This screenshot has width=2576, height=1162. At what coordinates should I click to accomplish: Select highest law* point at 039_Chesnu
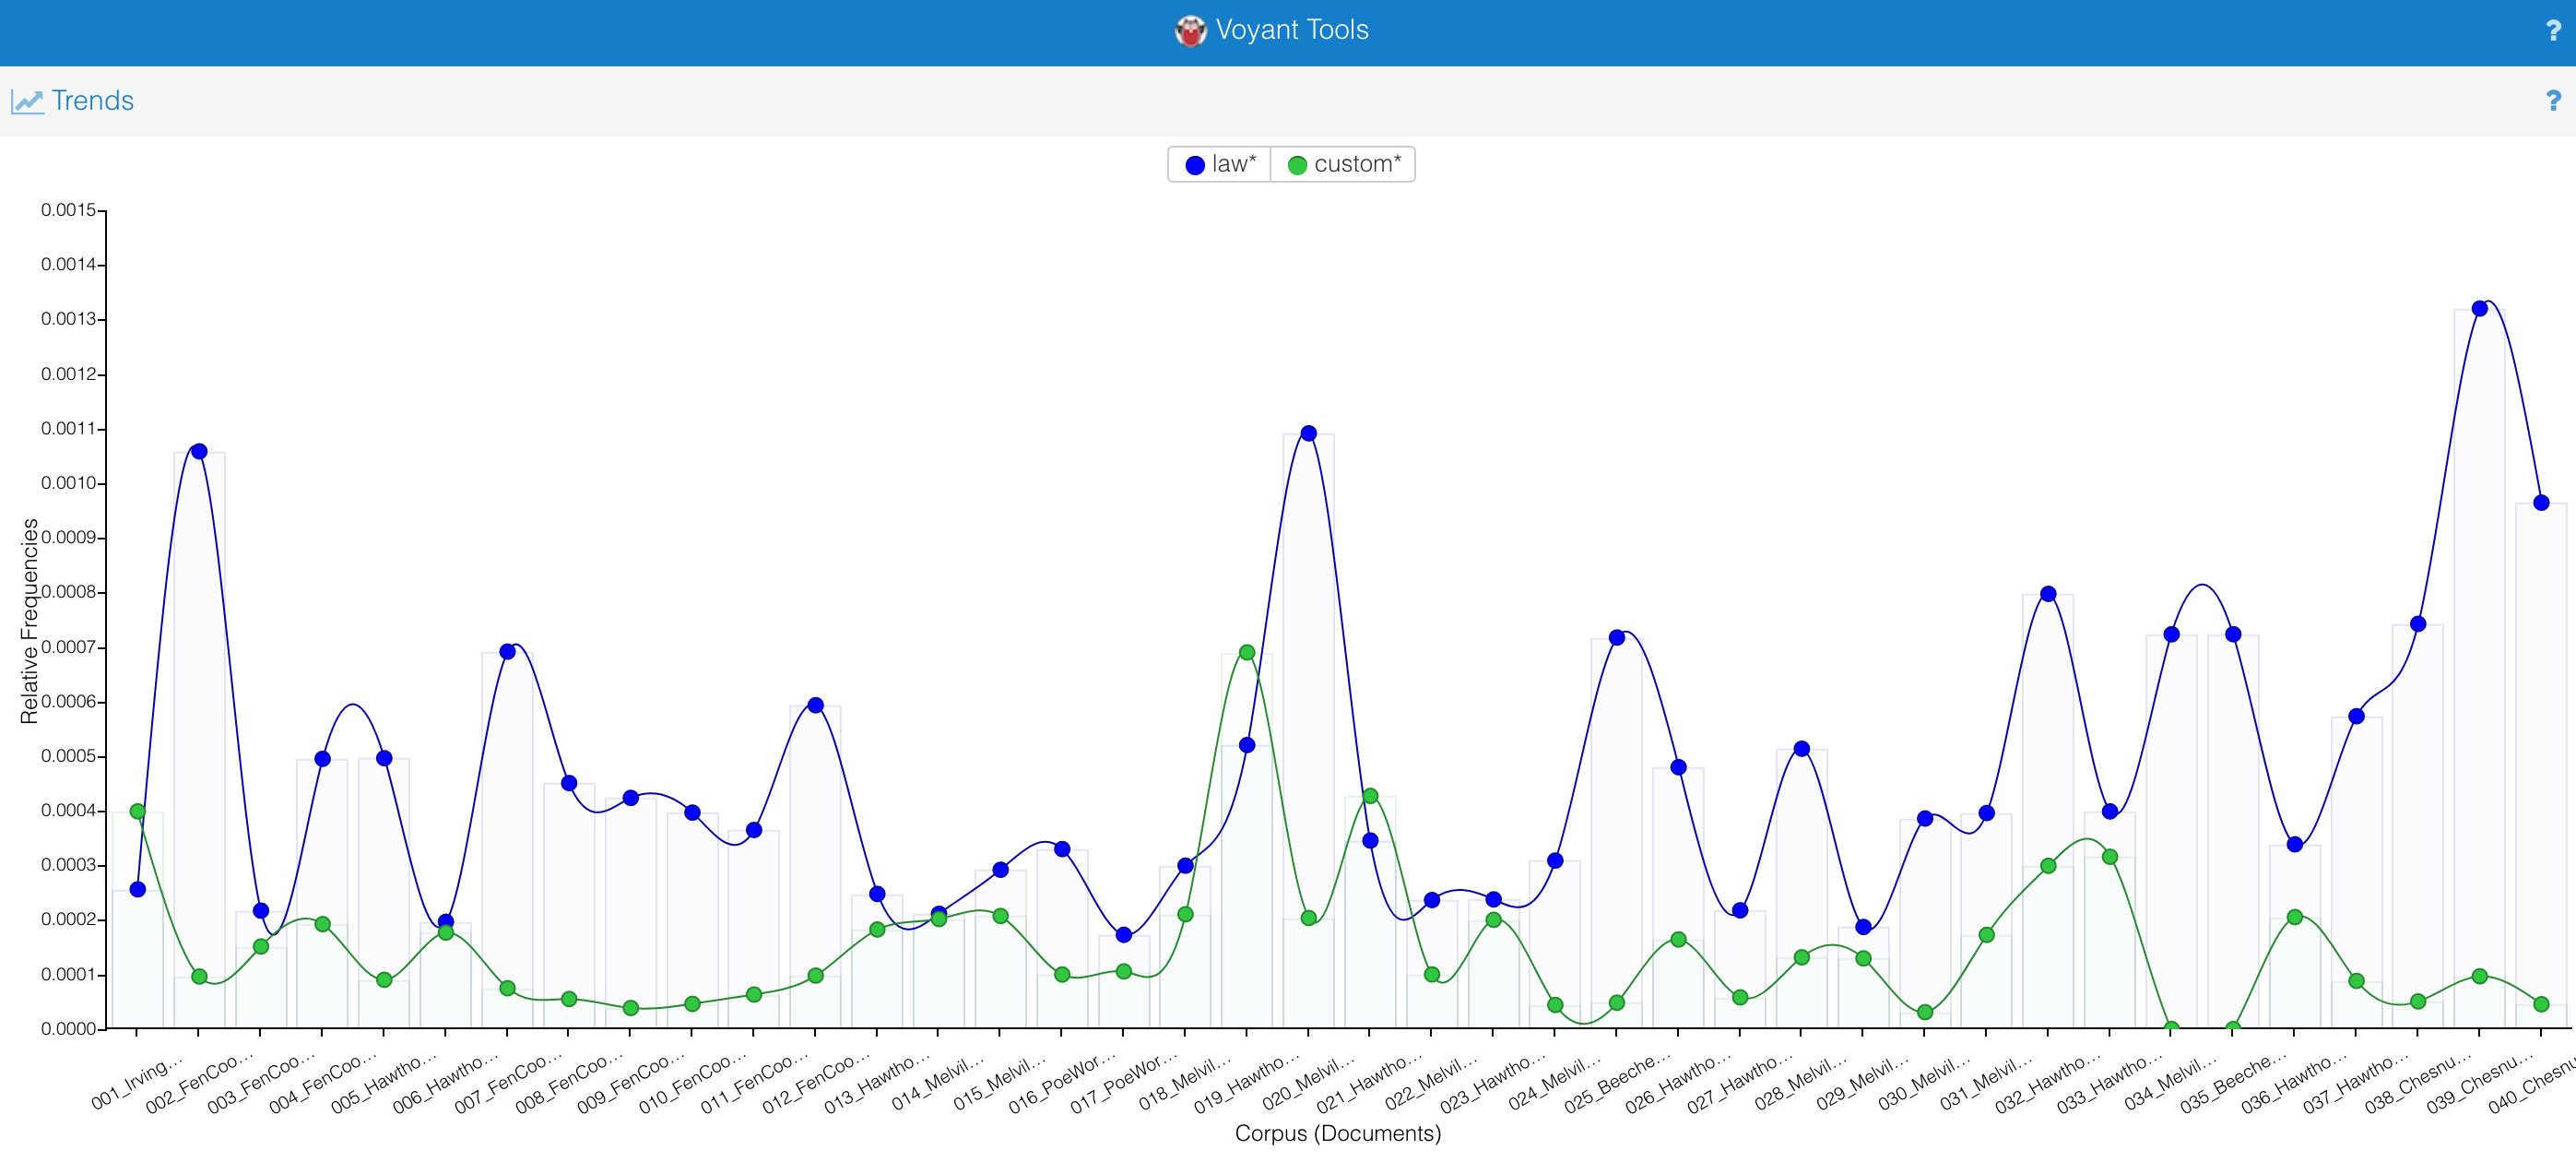point(2479,309)
